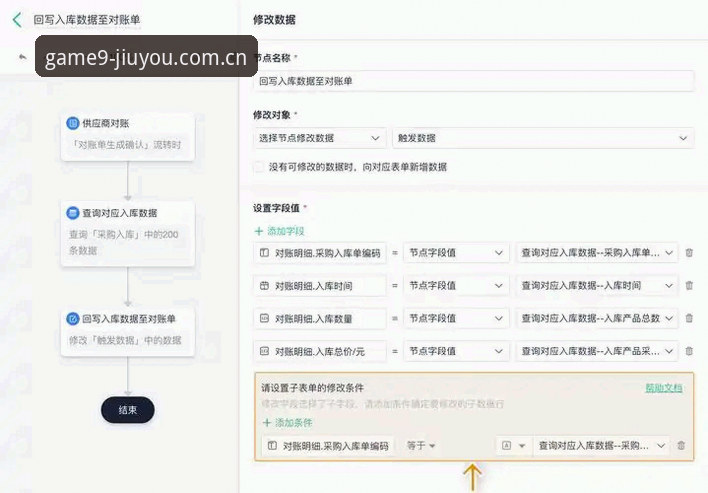
Task: Open 查询对应入库数据--入库产品总数 dropdown
Action: point(597,318)
